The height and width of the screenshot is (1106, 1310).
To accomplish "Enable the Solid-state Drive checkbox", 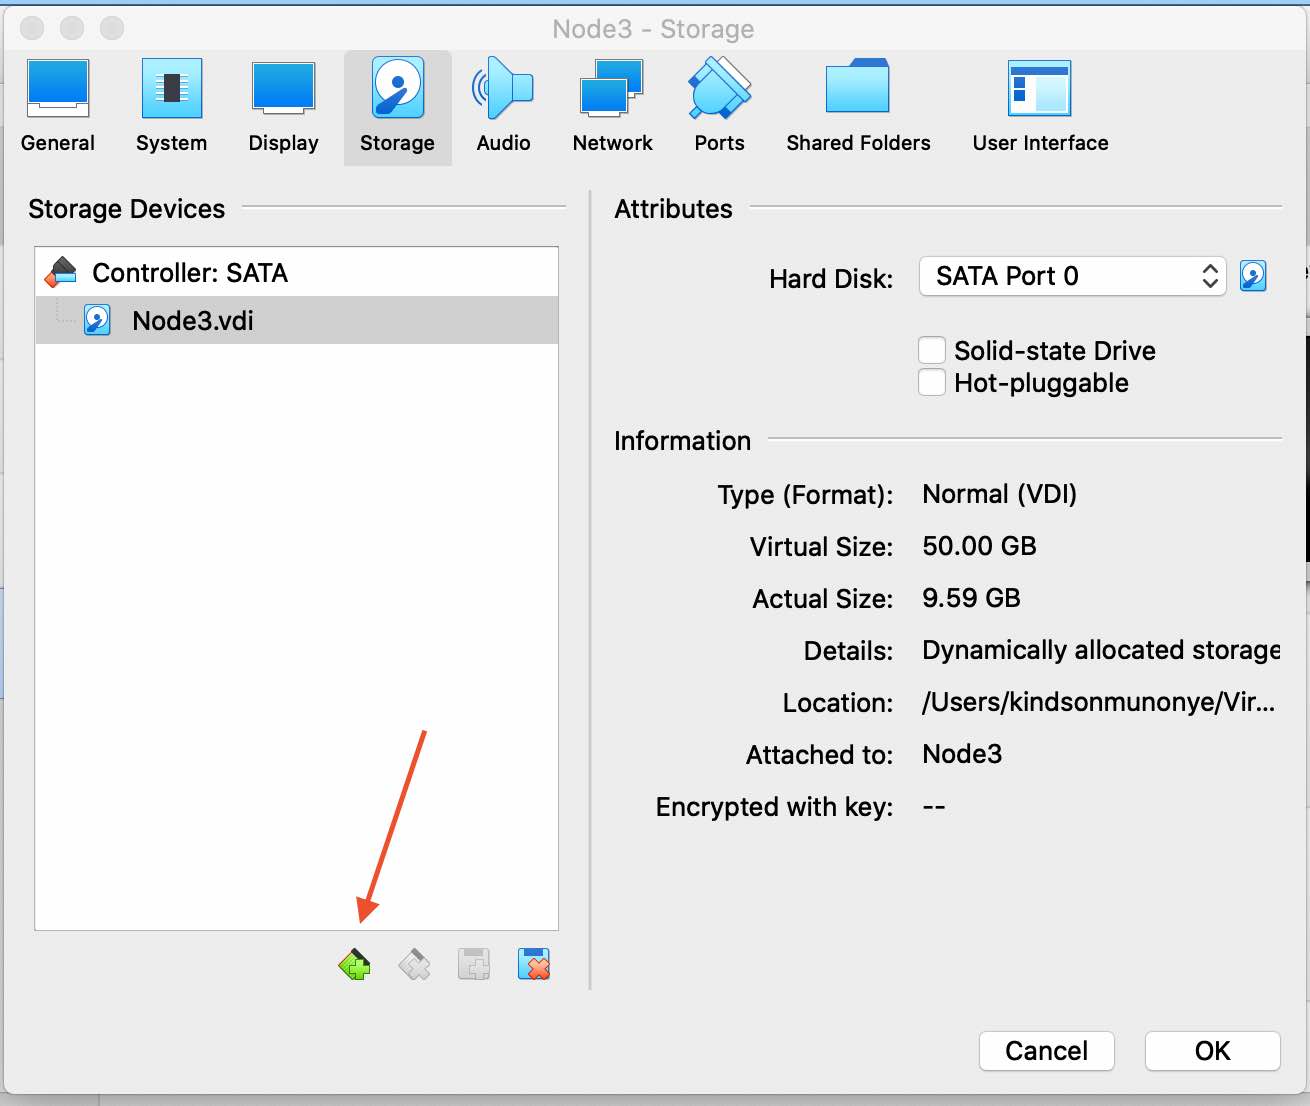I will point(932,350).
